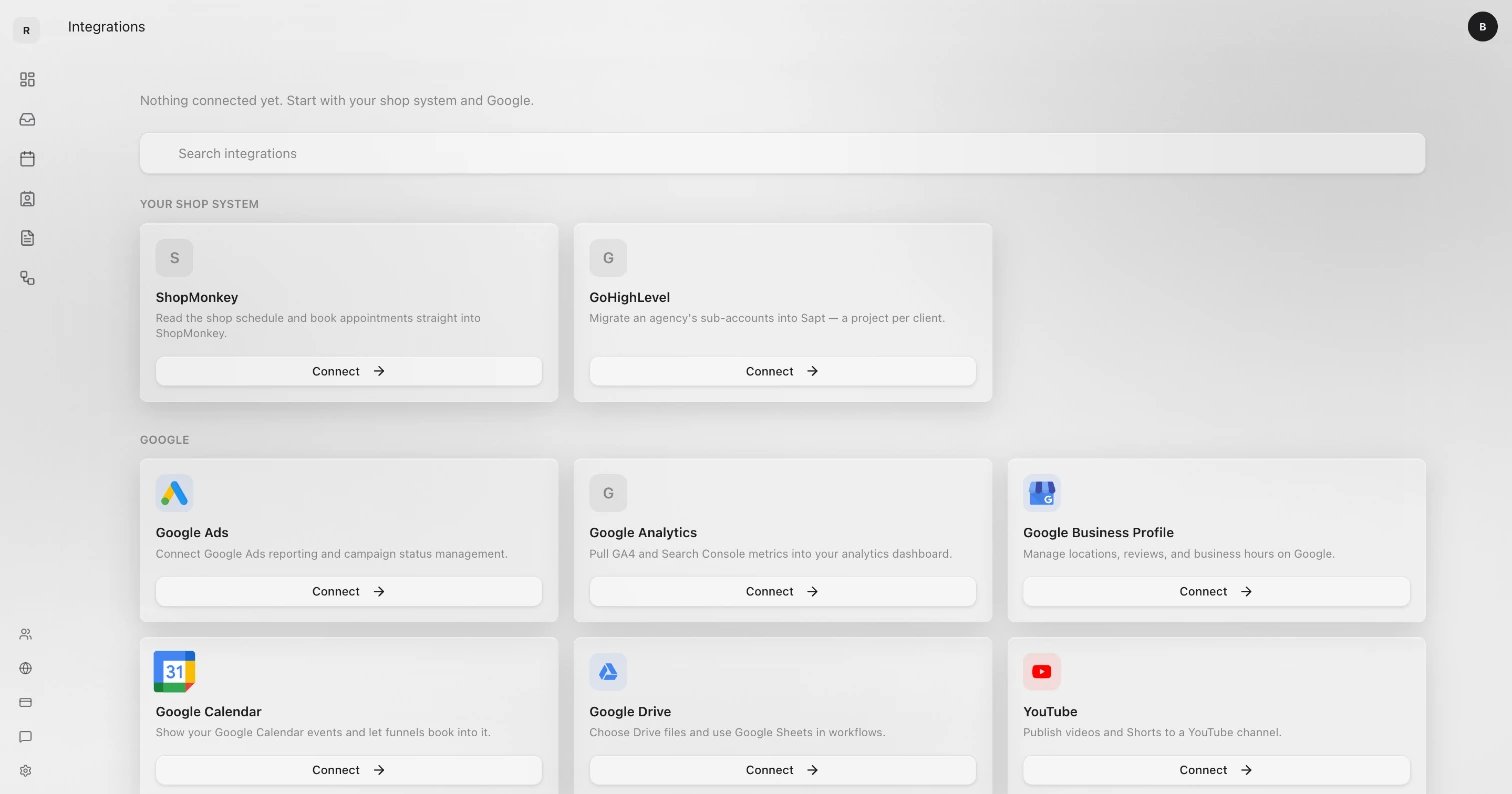Connect the Google Drive integration

coord(783,770)
